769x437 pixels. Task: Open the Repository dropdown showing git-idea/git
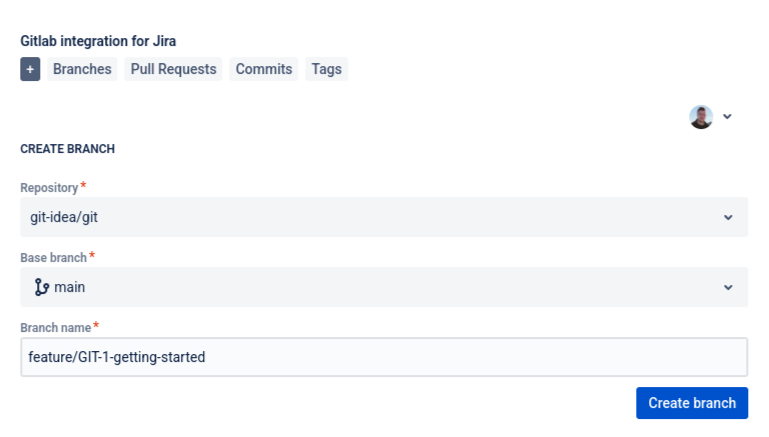pyautogui.click(x=370, y=217)
